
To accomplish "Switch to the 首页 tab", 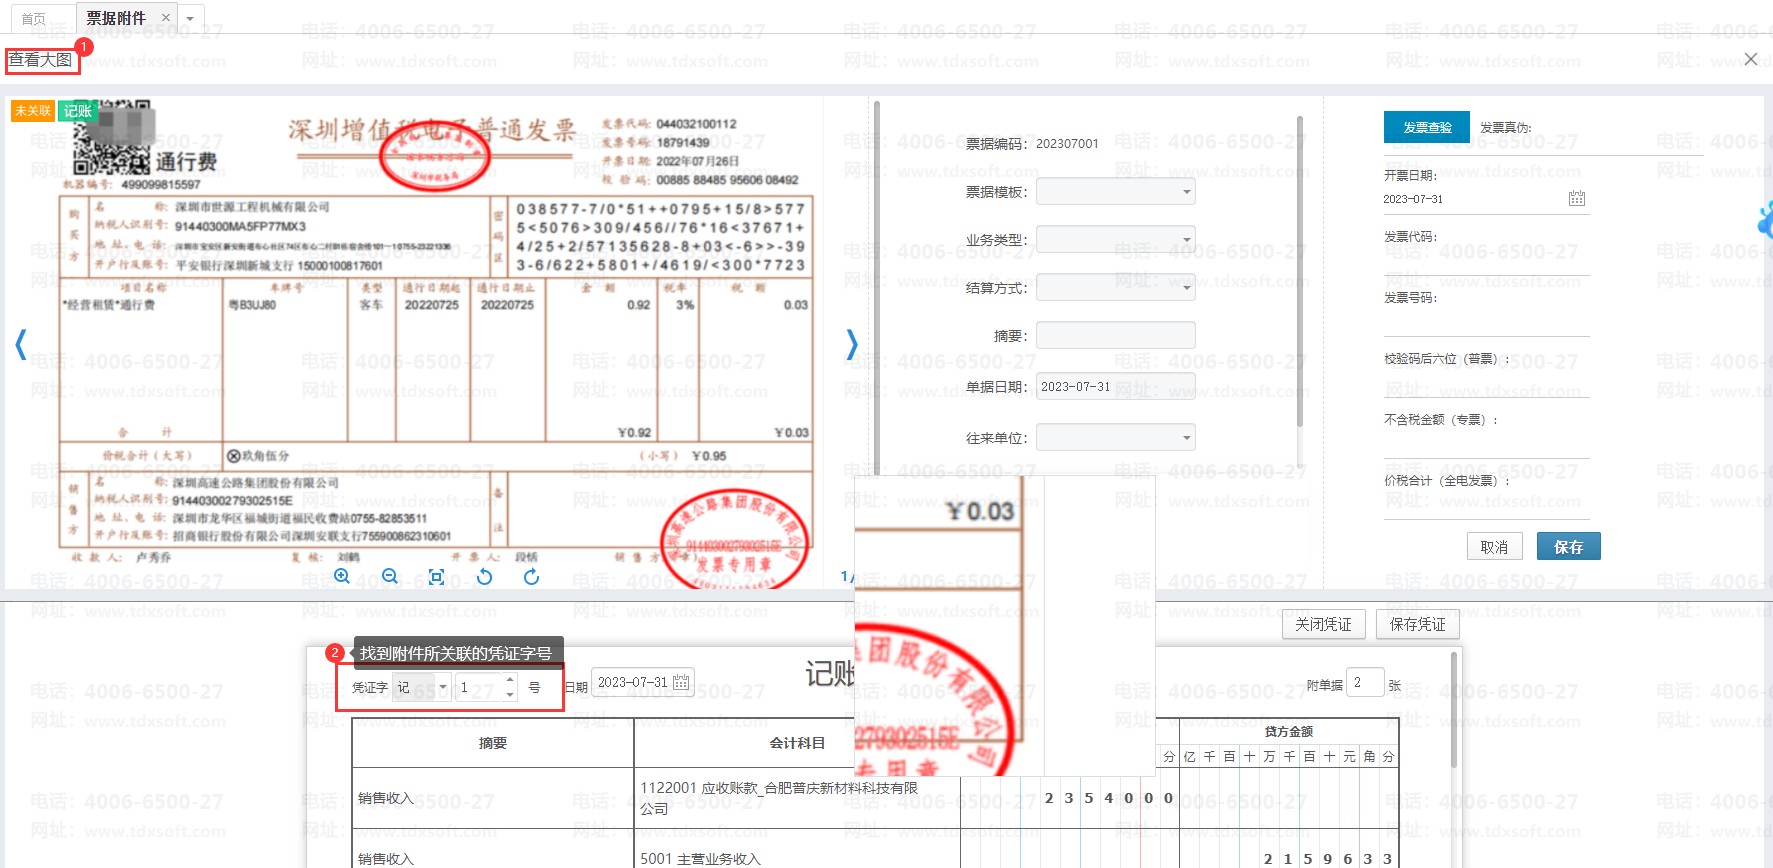I will 34,18.
